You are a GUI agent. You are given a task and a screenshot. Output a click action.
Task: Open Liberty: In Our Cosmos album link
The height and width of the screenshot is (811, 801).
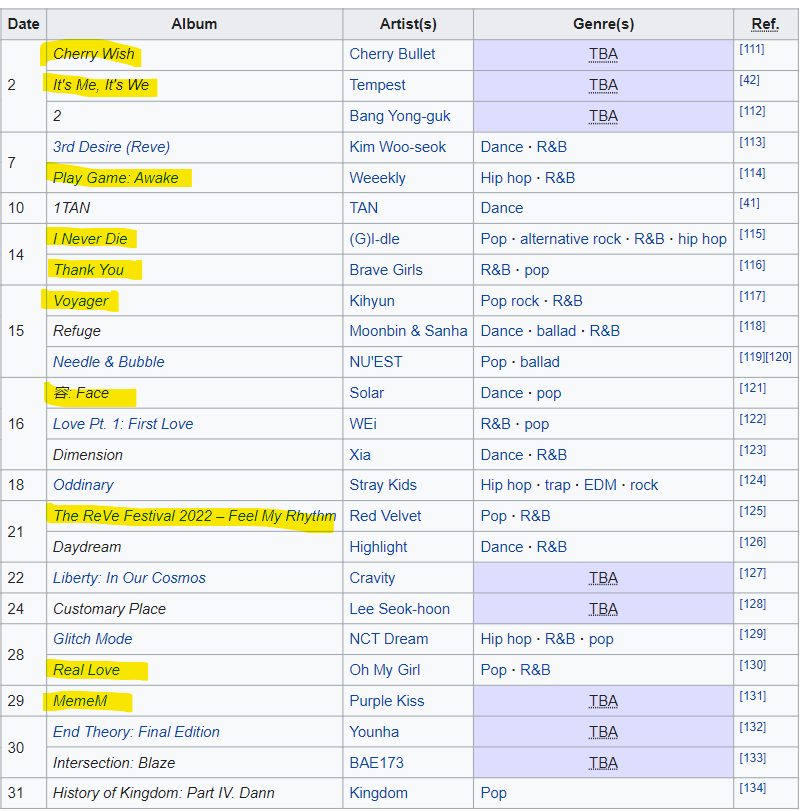pos(129,579)
